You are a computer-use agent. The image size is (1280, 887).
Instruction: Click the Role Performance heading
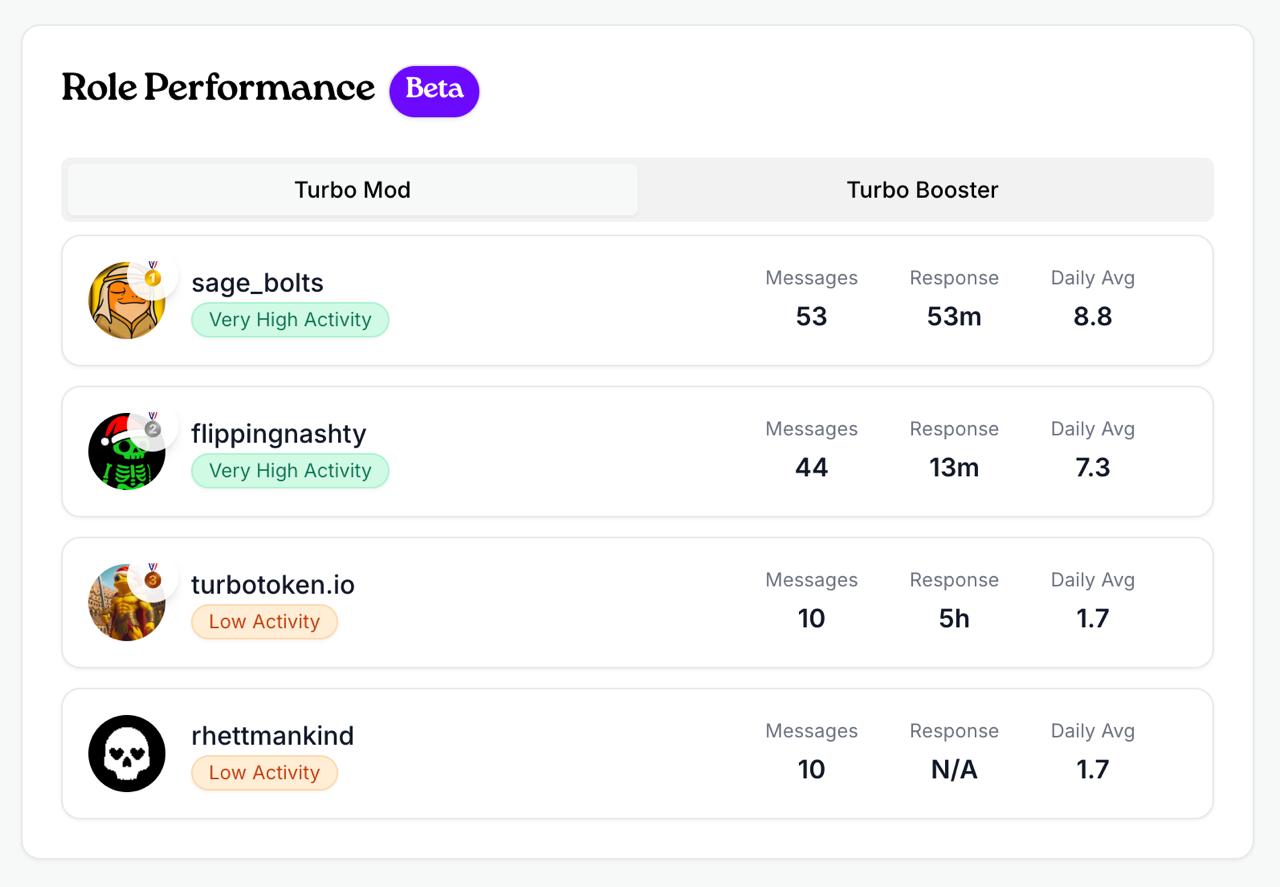pos(218,88)
